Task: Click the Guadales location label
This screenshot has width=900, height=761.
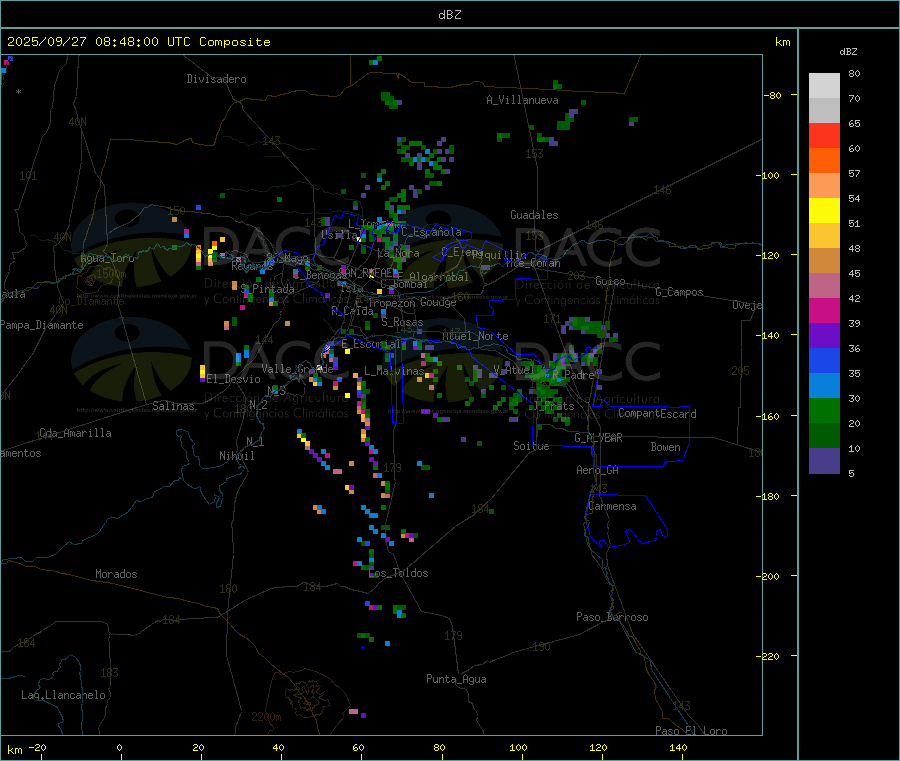Action: coord(534,215)
